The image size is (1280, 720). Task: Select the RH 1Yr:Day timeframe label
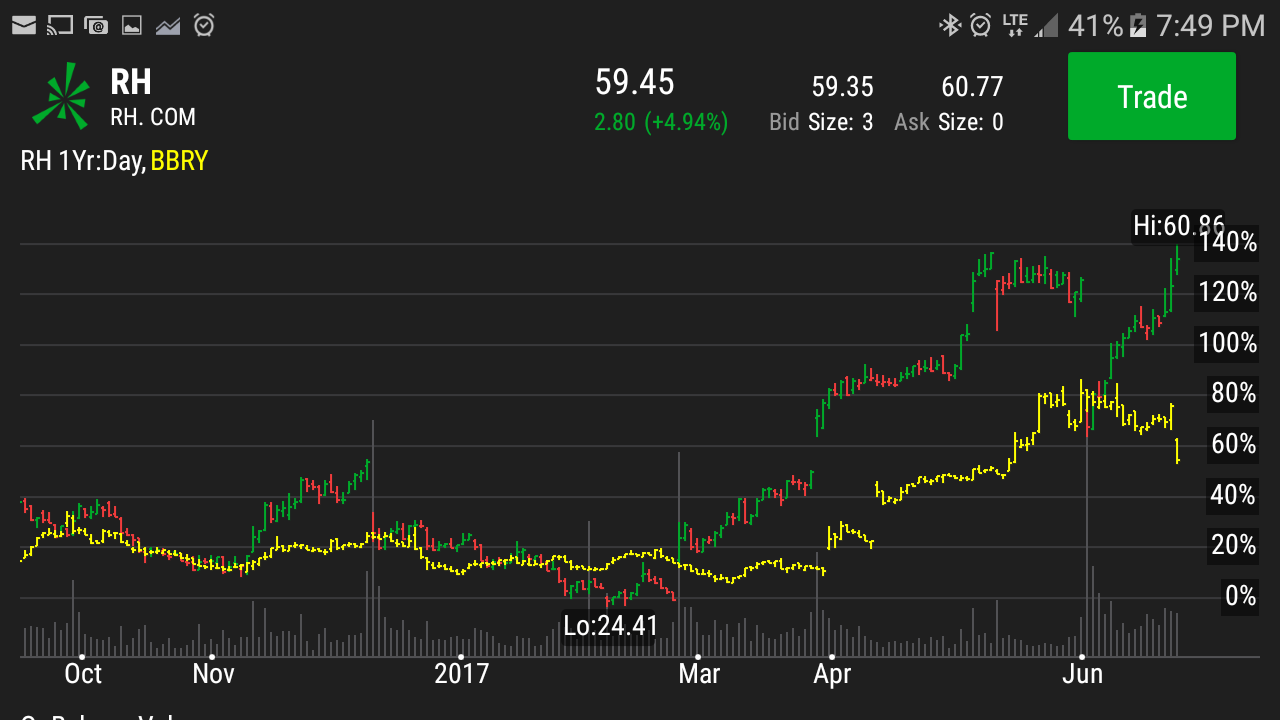coord(83,161)
